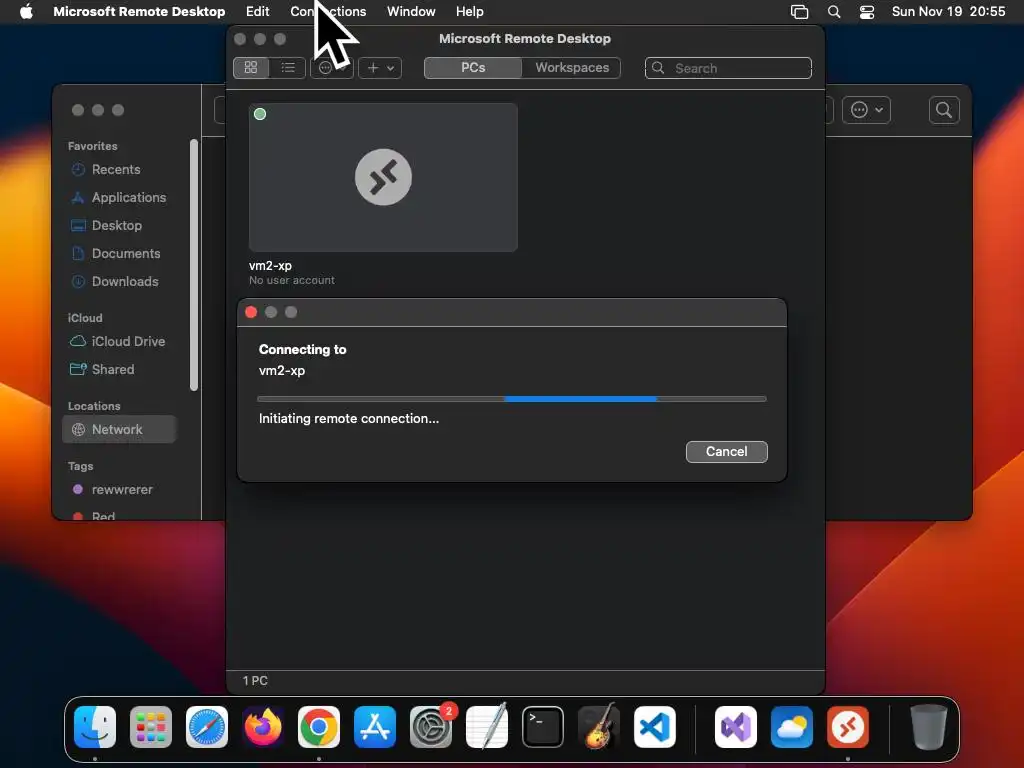Select the rewwrerer tag in Finder
Image resolution: width=1024 pixels, height=768 pixels.
[x=121, y=490]
